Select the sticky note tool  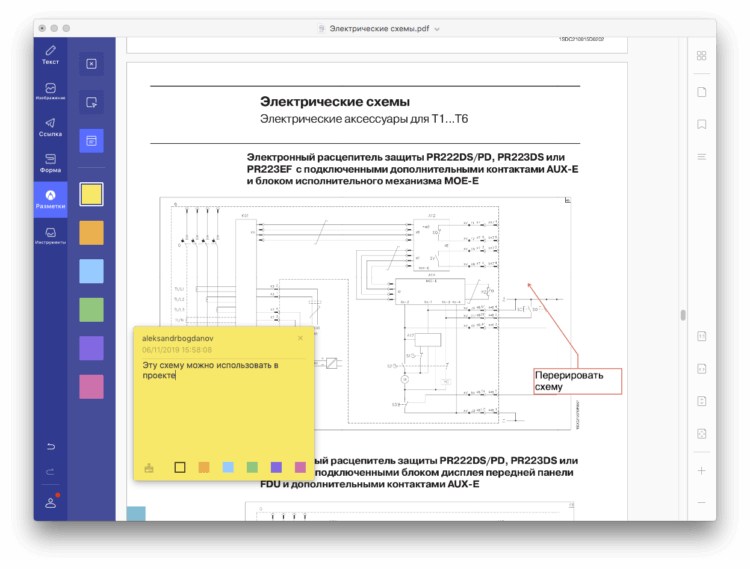tap(91, 141)
